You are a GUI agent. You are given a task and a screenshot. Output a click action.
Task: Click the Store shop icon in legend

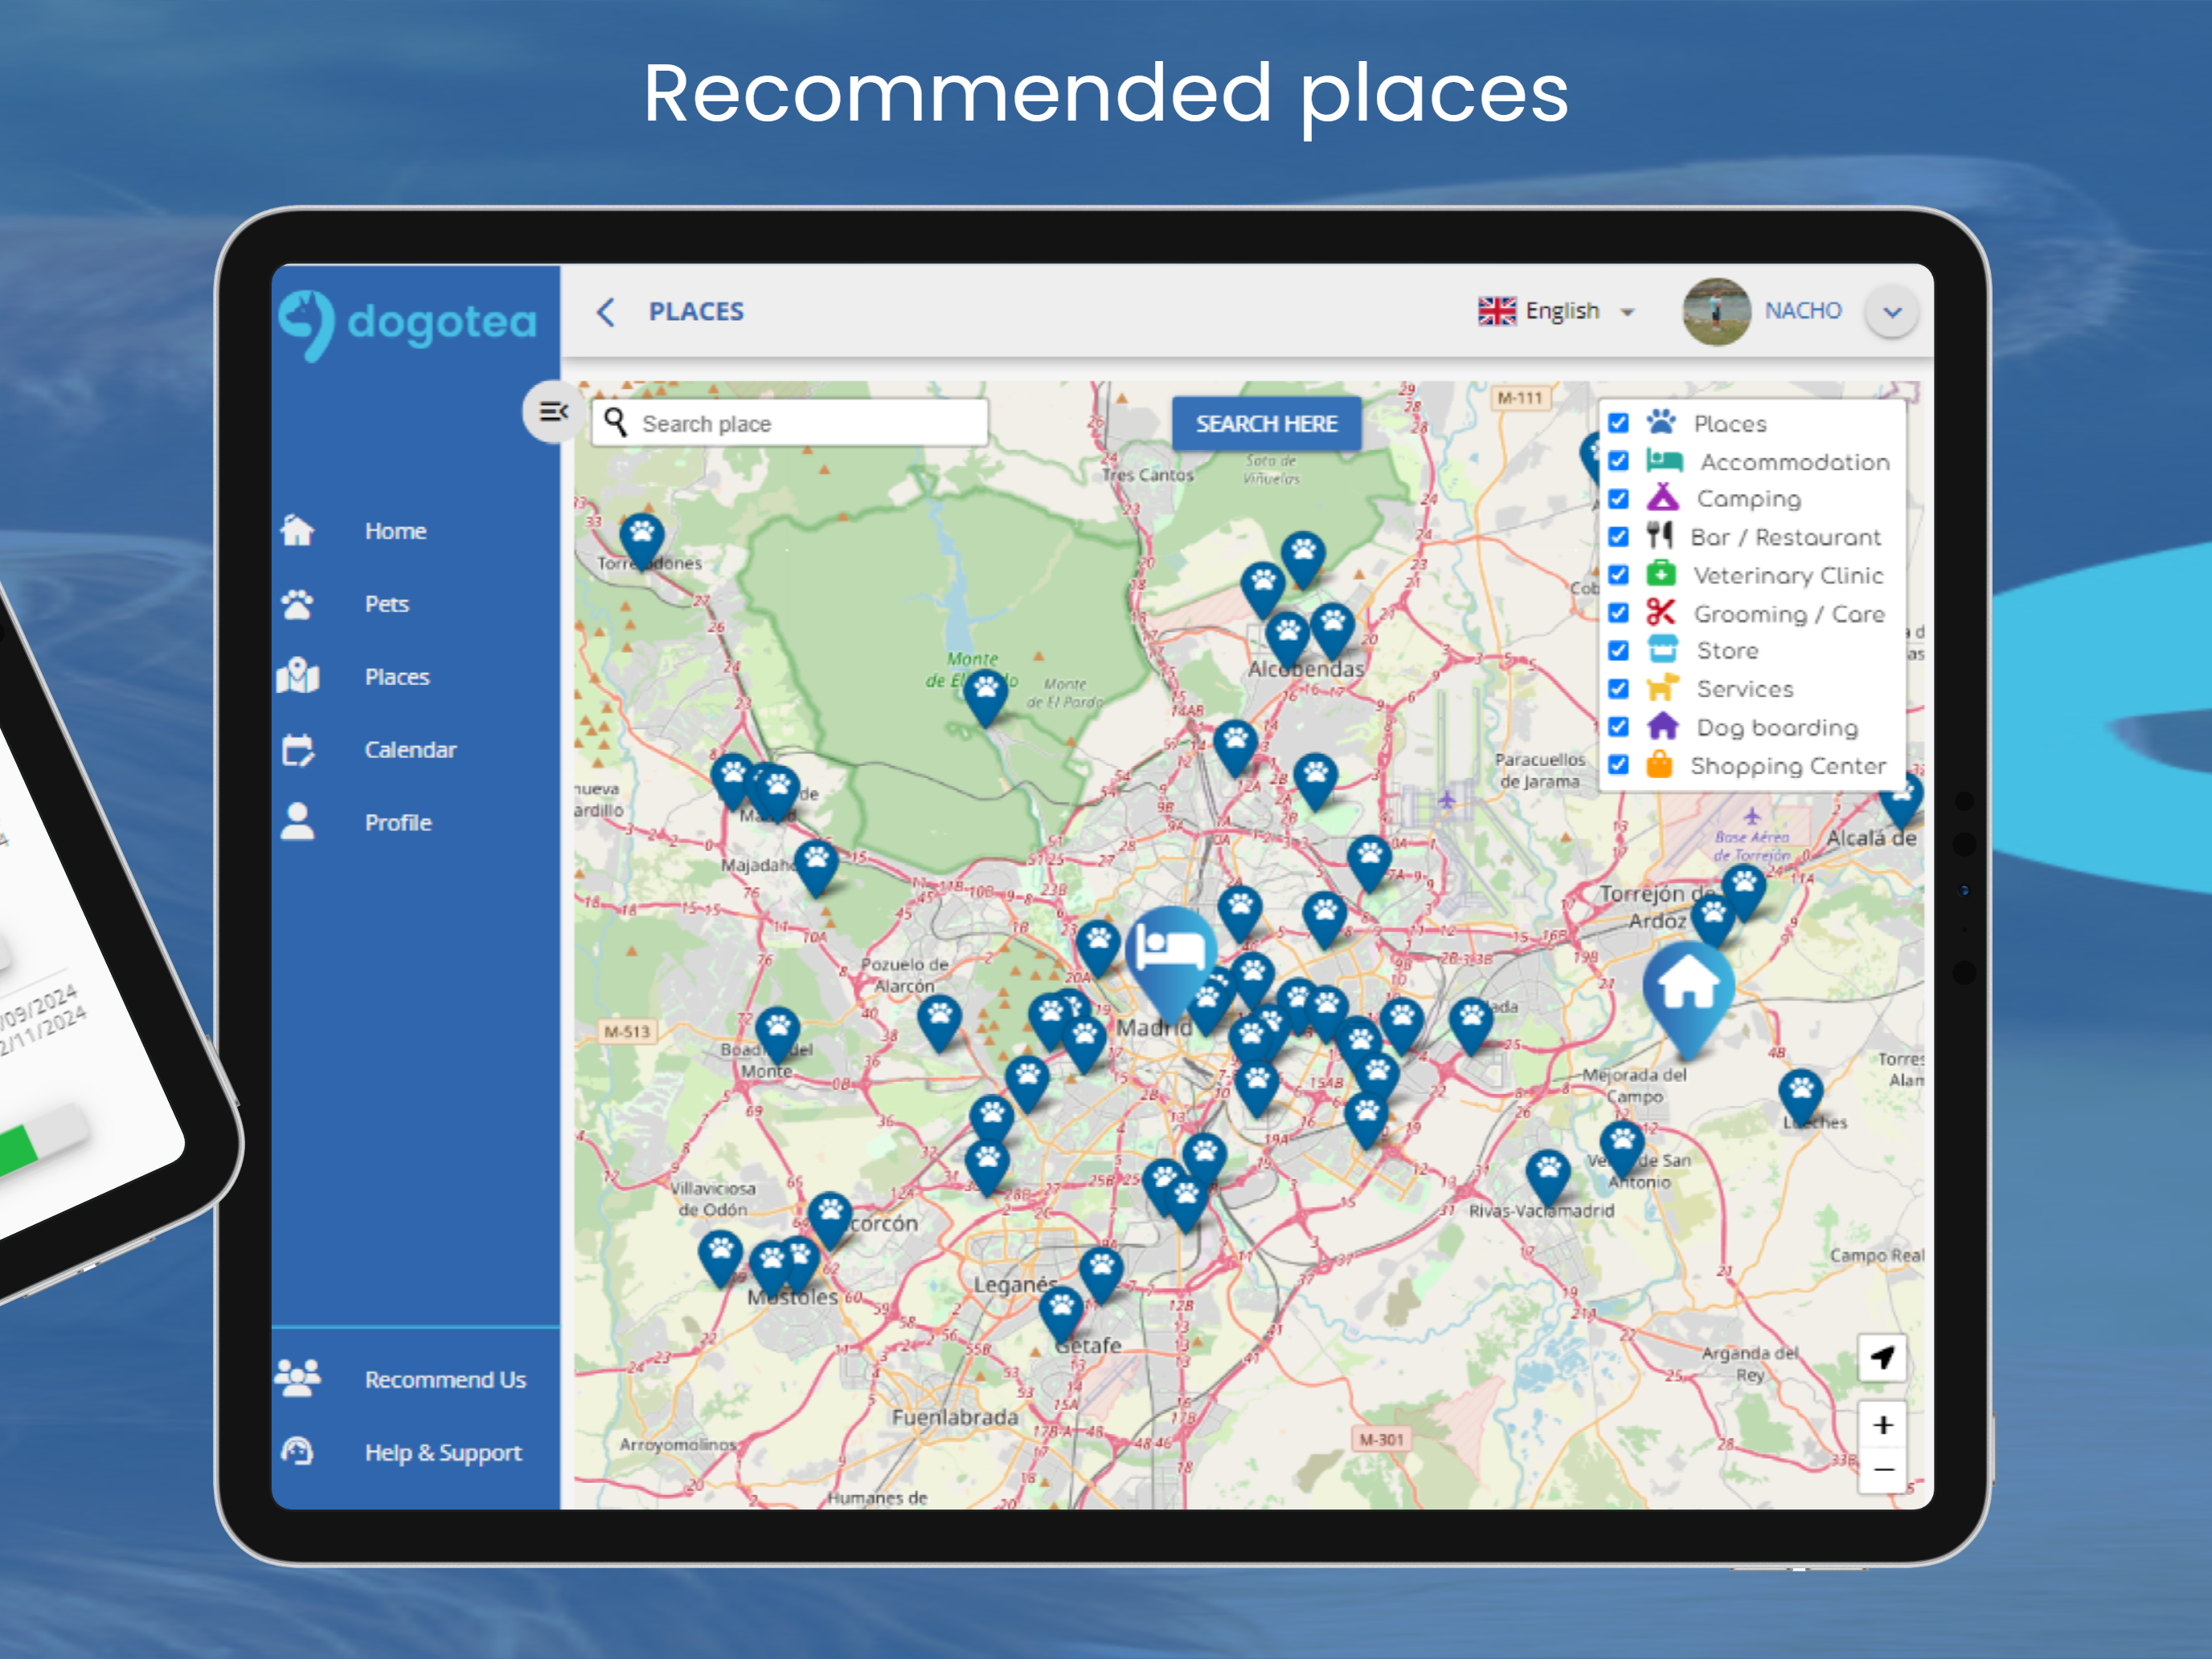(1662, 650)
